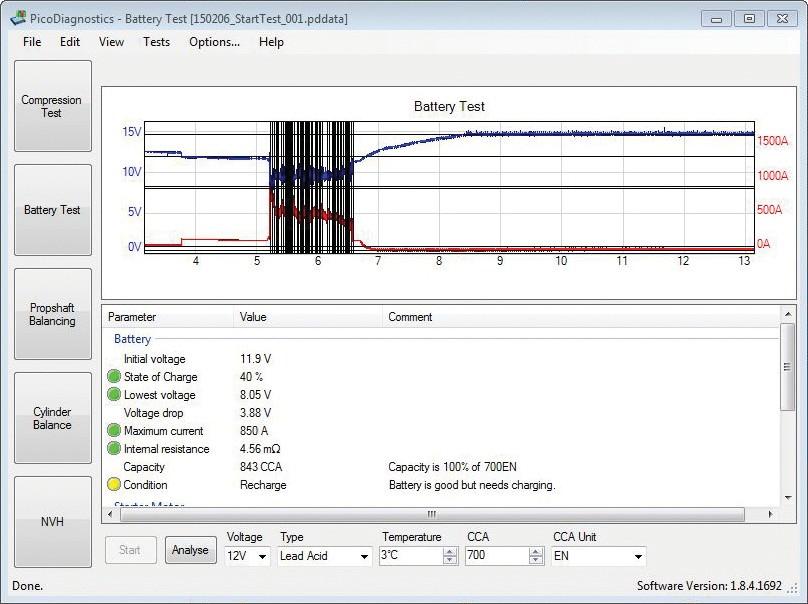
Task: Select the Initial voltage row
Action: click(x=155, y=359)
